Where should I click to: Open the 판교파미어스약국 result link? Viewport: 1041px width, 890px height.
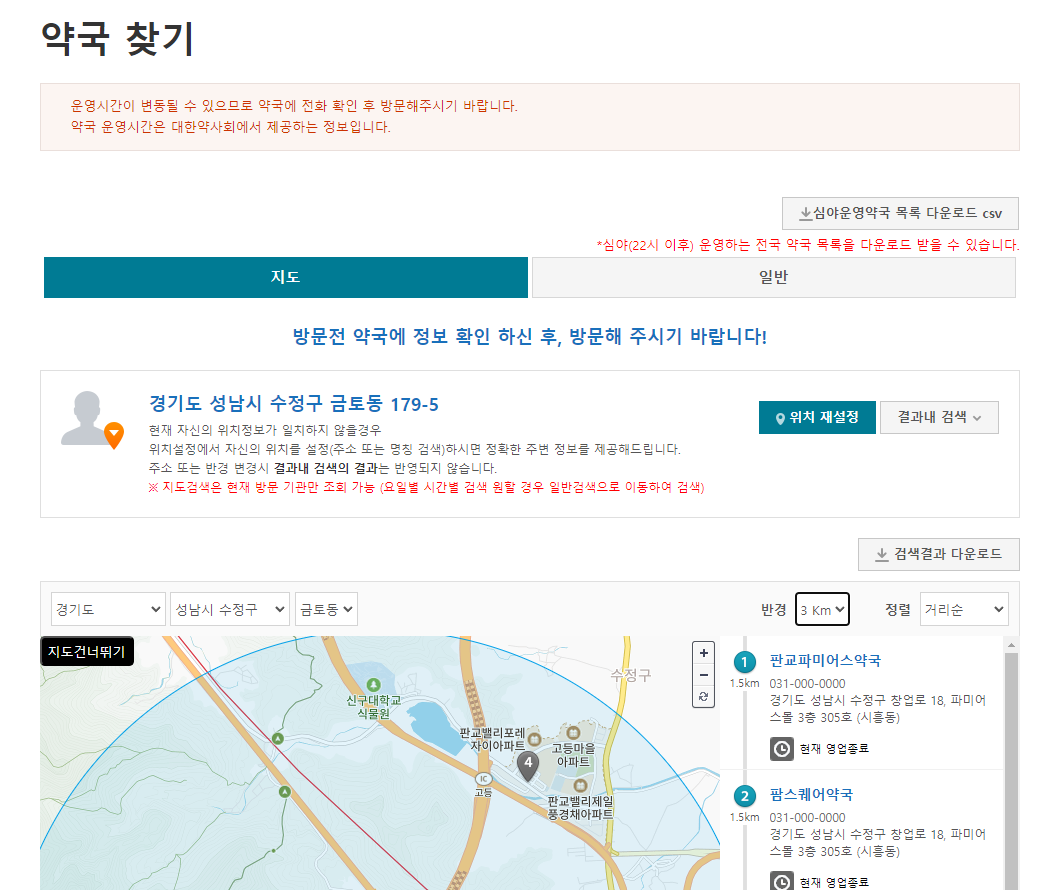click(825, 661)
